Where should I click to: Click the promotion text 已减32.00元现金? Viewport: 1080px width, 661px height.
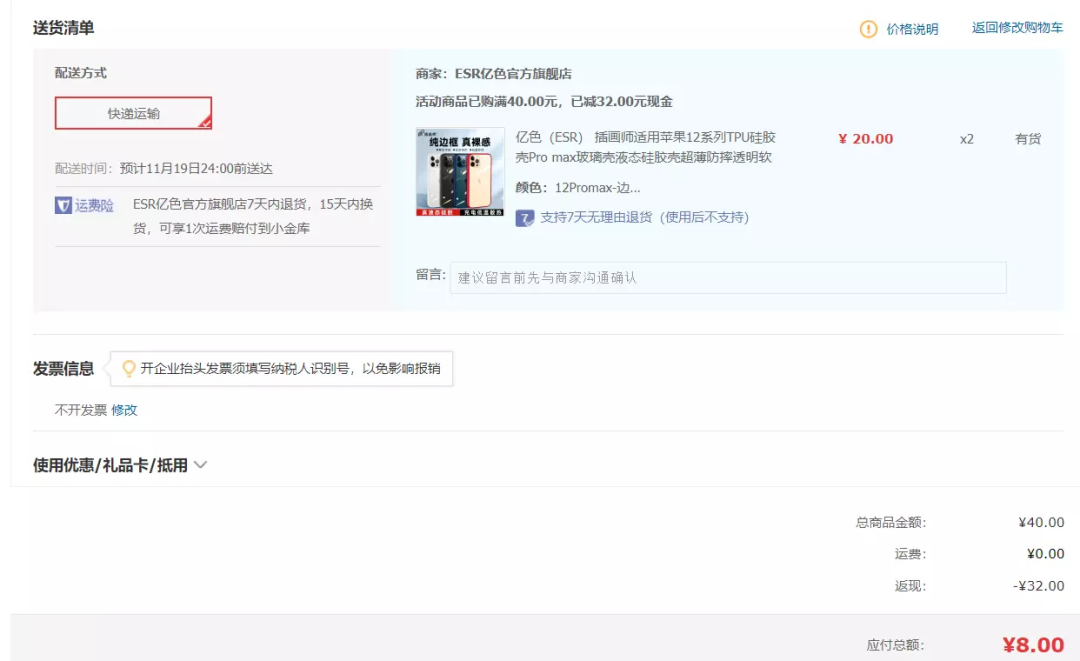pyautogui.click(x=622, y=101)
